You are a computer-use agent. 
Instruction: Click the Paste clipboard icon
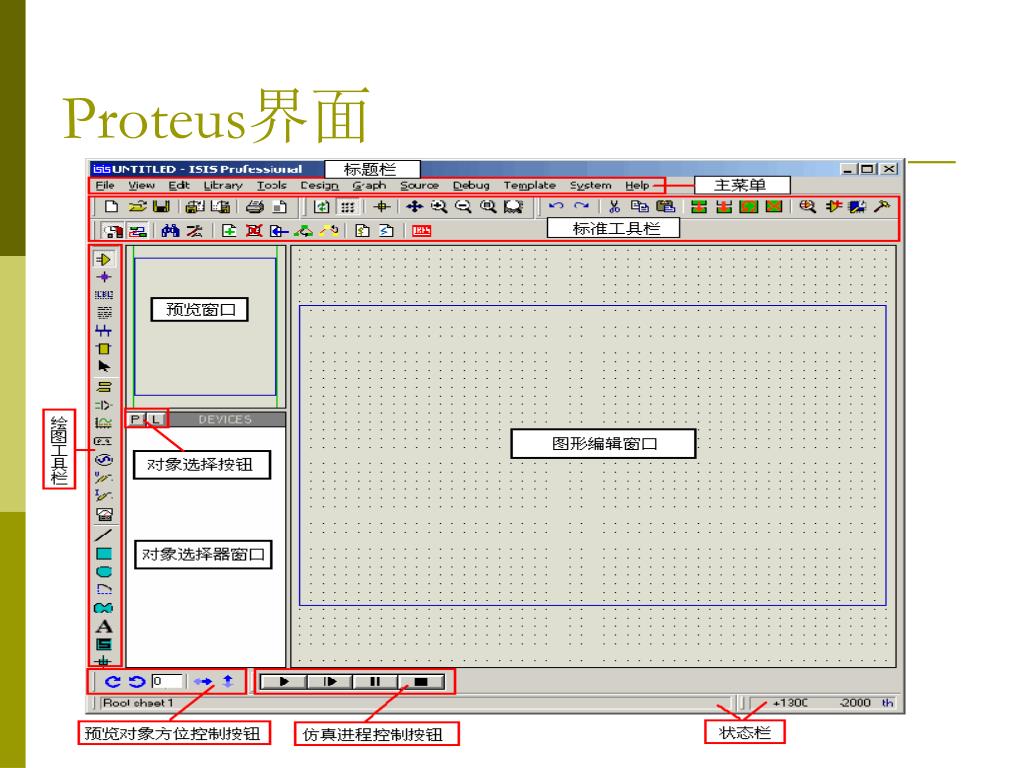[x=665, y=207]
